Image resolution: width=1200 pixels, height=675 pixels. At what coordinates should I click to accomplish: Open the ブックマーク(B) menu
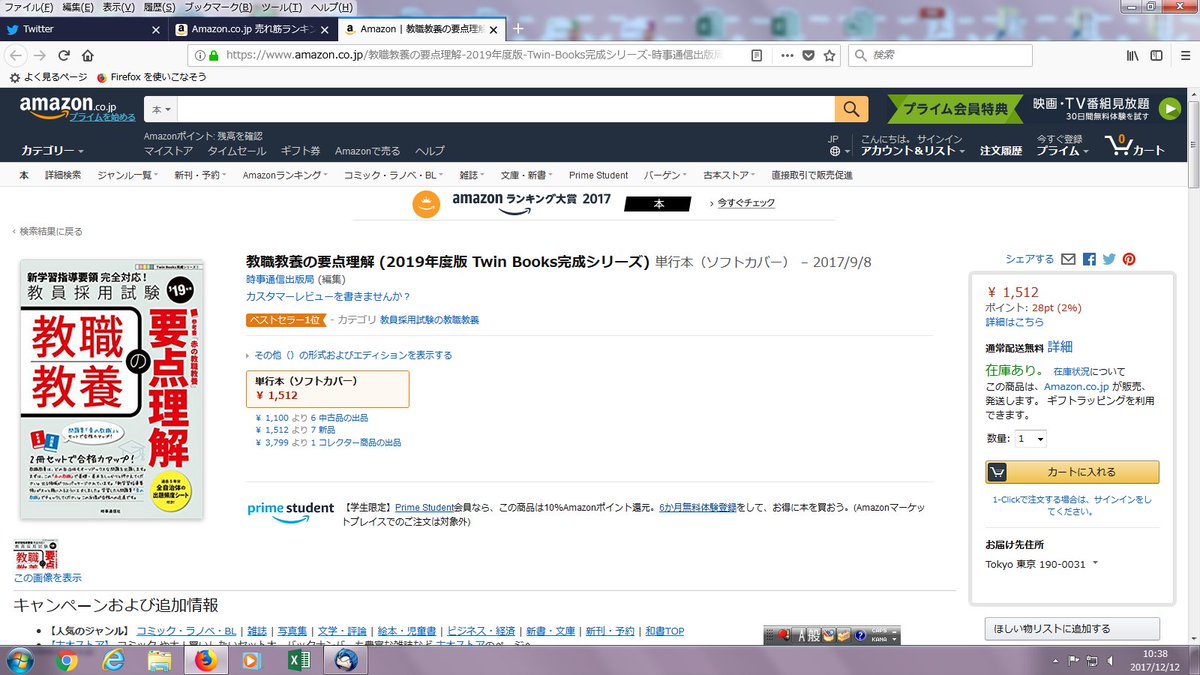click(218, 8)
